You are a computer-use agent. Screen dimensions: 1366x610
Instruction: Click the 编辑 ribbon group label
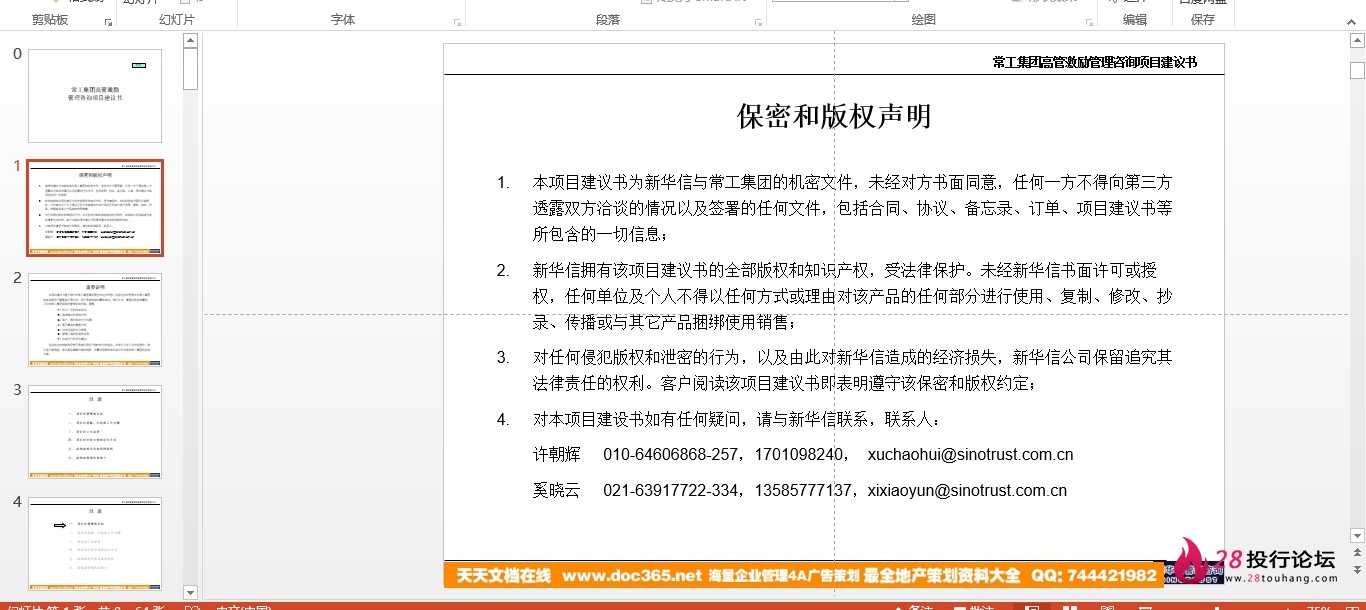pos(1135,20)
